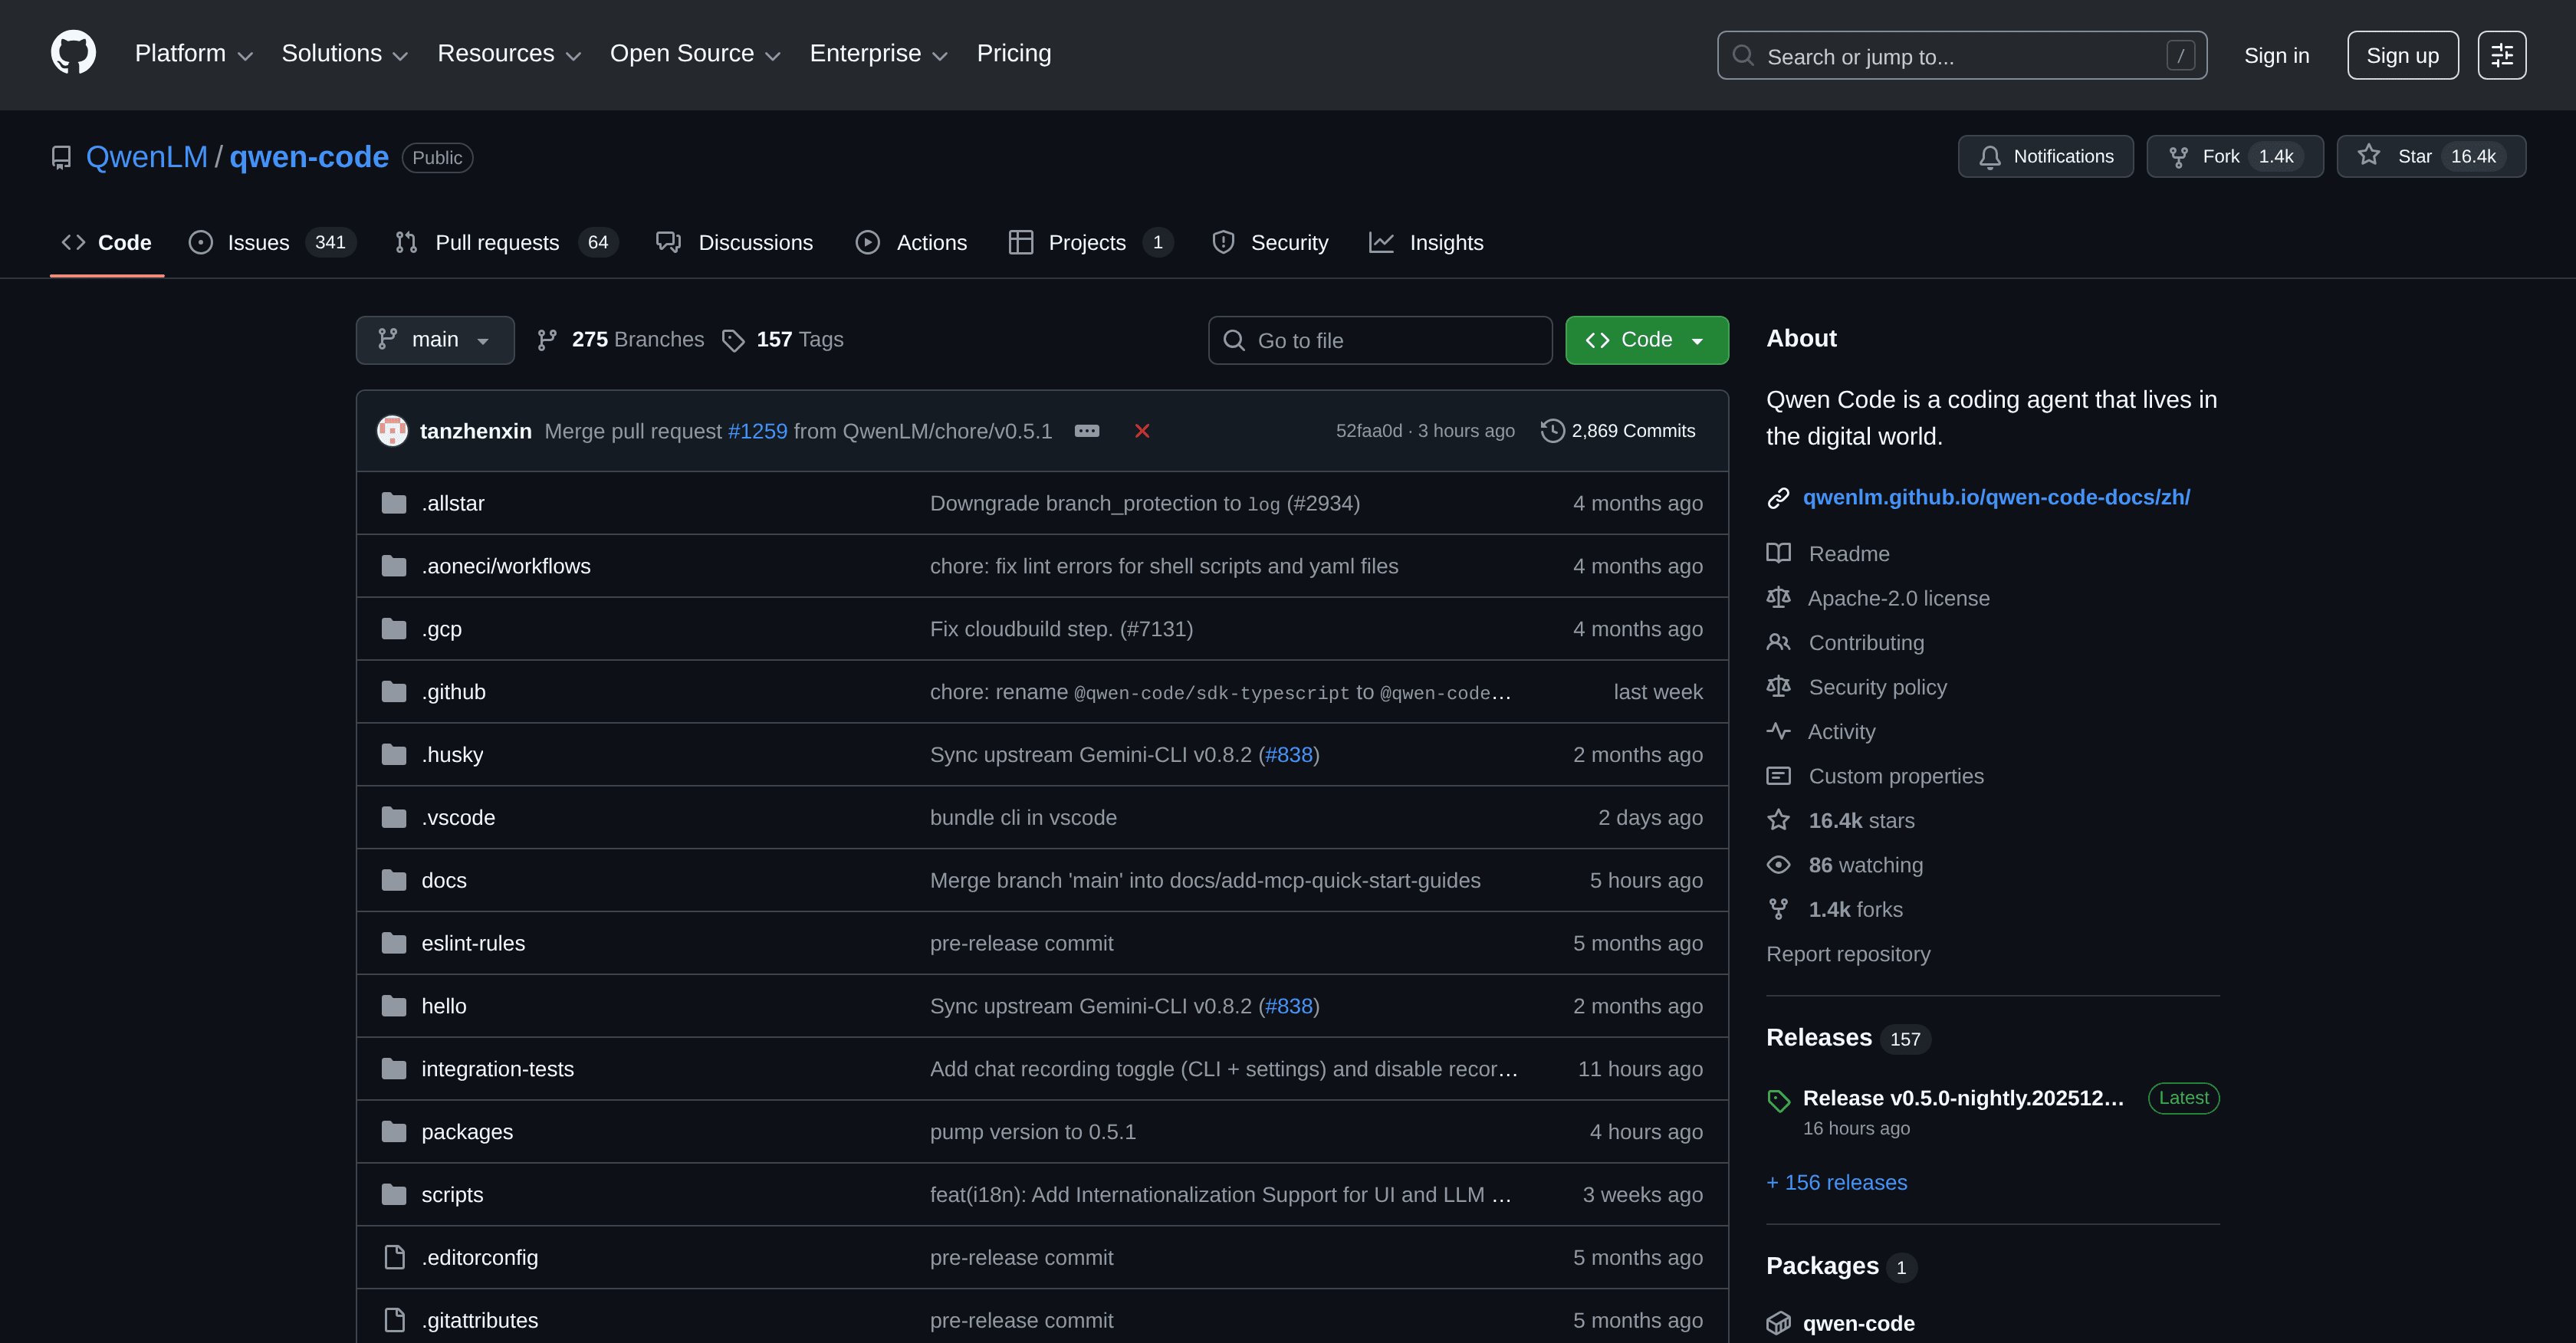This screenshot has height=1343, width=2576.
Task: Click the GitHub logo icon
Action: 74,52
